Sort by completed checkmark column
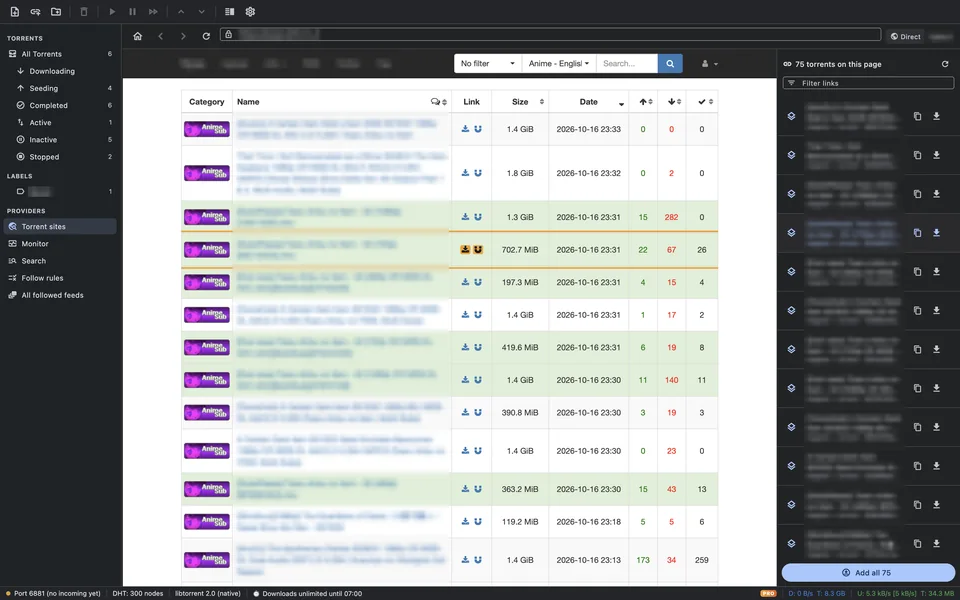This screenshot has height=600, width=960. [x=702, y=102]
